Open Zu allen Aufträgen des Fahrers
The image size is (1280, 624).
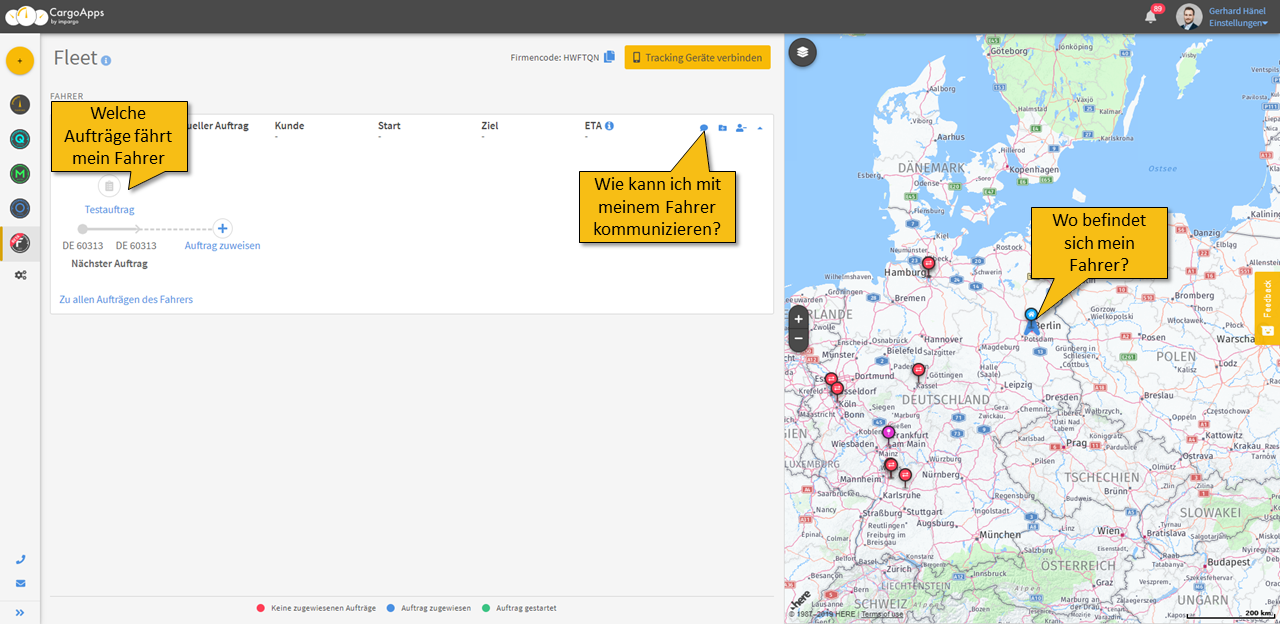[126, 299]
